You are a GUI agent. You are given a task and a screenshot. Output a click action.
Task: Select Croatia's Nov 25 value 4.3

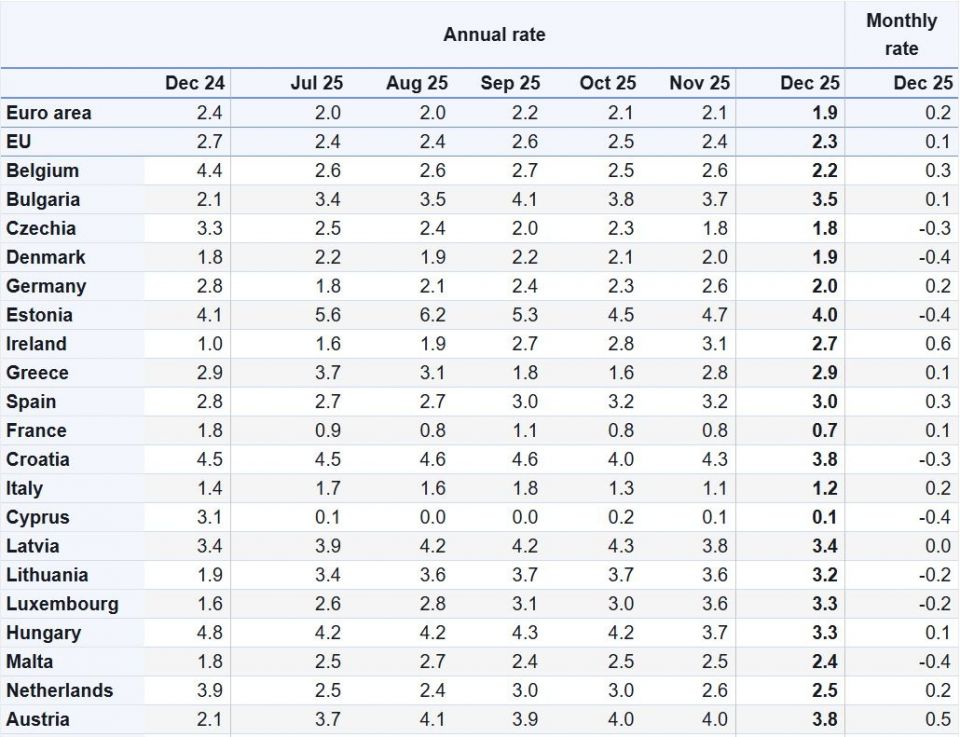pyautogui.click(x=716, y=460)
